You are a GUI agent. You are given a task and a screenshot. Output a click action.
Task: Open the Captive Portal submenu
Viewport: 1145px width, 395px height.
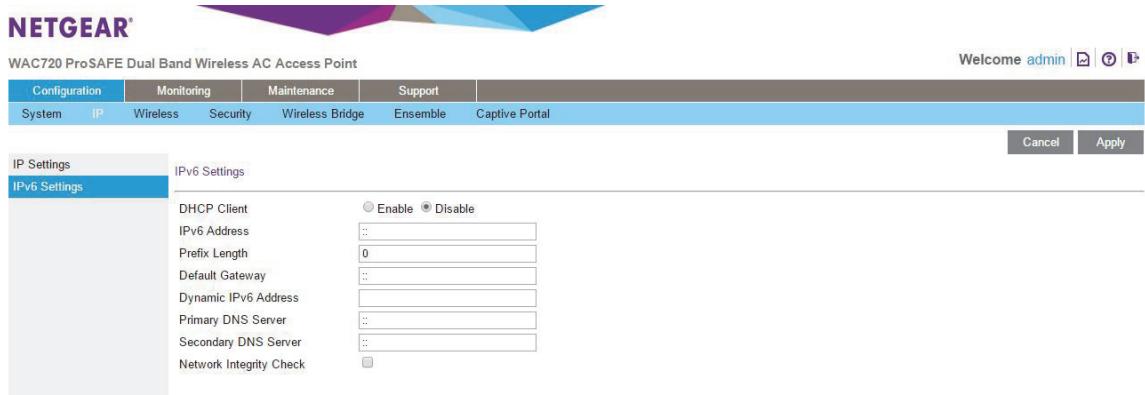tap(513, 114)
